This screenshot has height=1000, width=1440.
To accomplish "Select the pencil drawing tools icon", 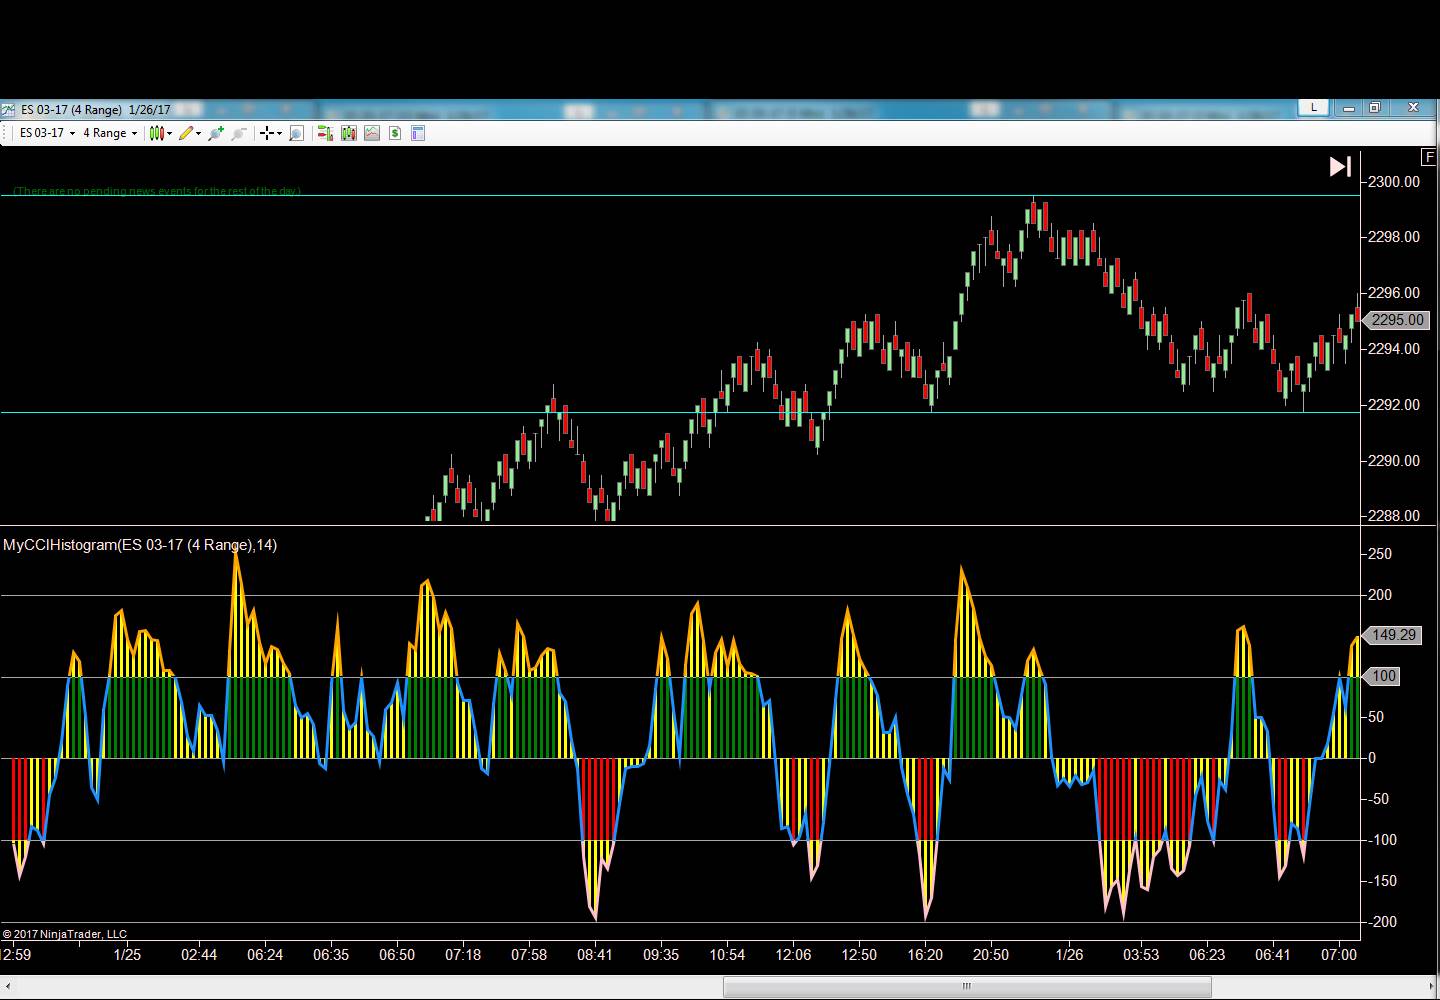I will [x=186, y=133].
